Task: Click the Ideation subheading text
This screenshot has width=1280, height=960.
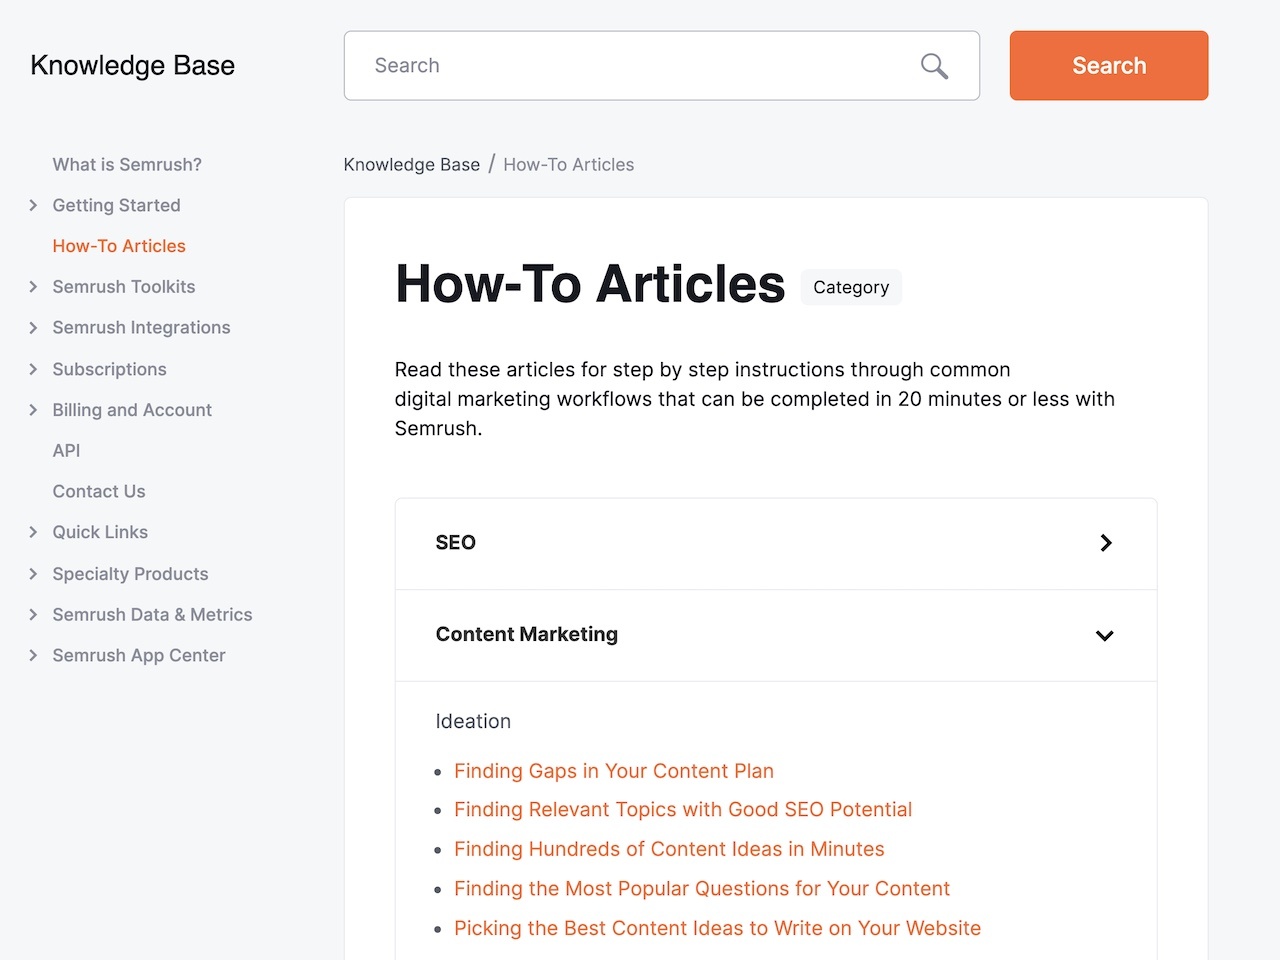Action: pyautogui.click(x=473, y=721)
